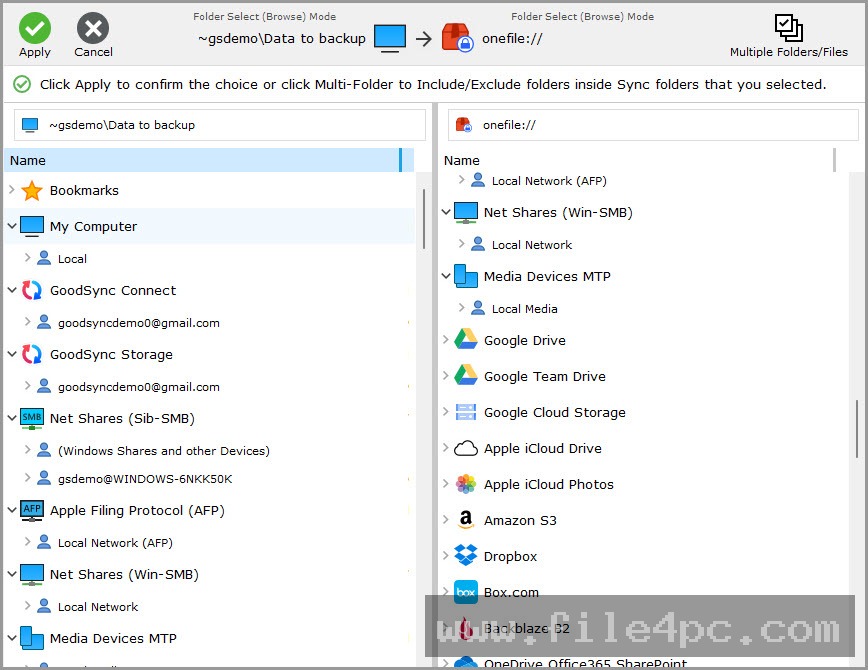Select (Windows Shares and other Devices) entry
This screenshot has width=868, height=670.
(163, 451)
